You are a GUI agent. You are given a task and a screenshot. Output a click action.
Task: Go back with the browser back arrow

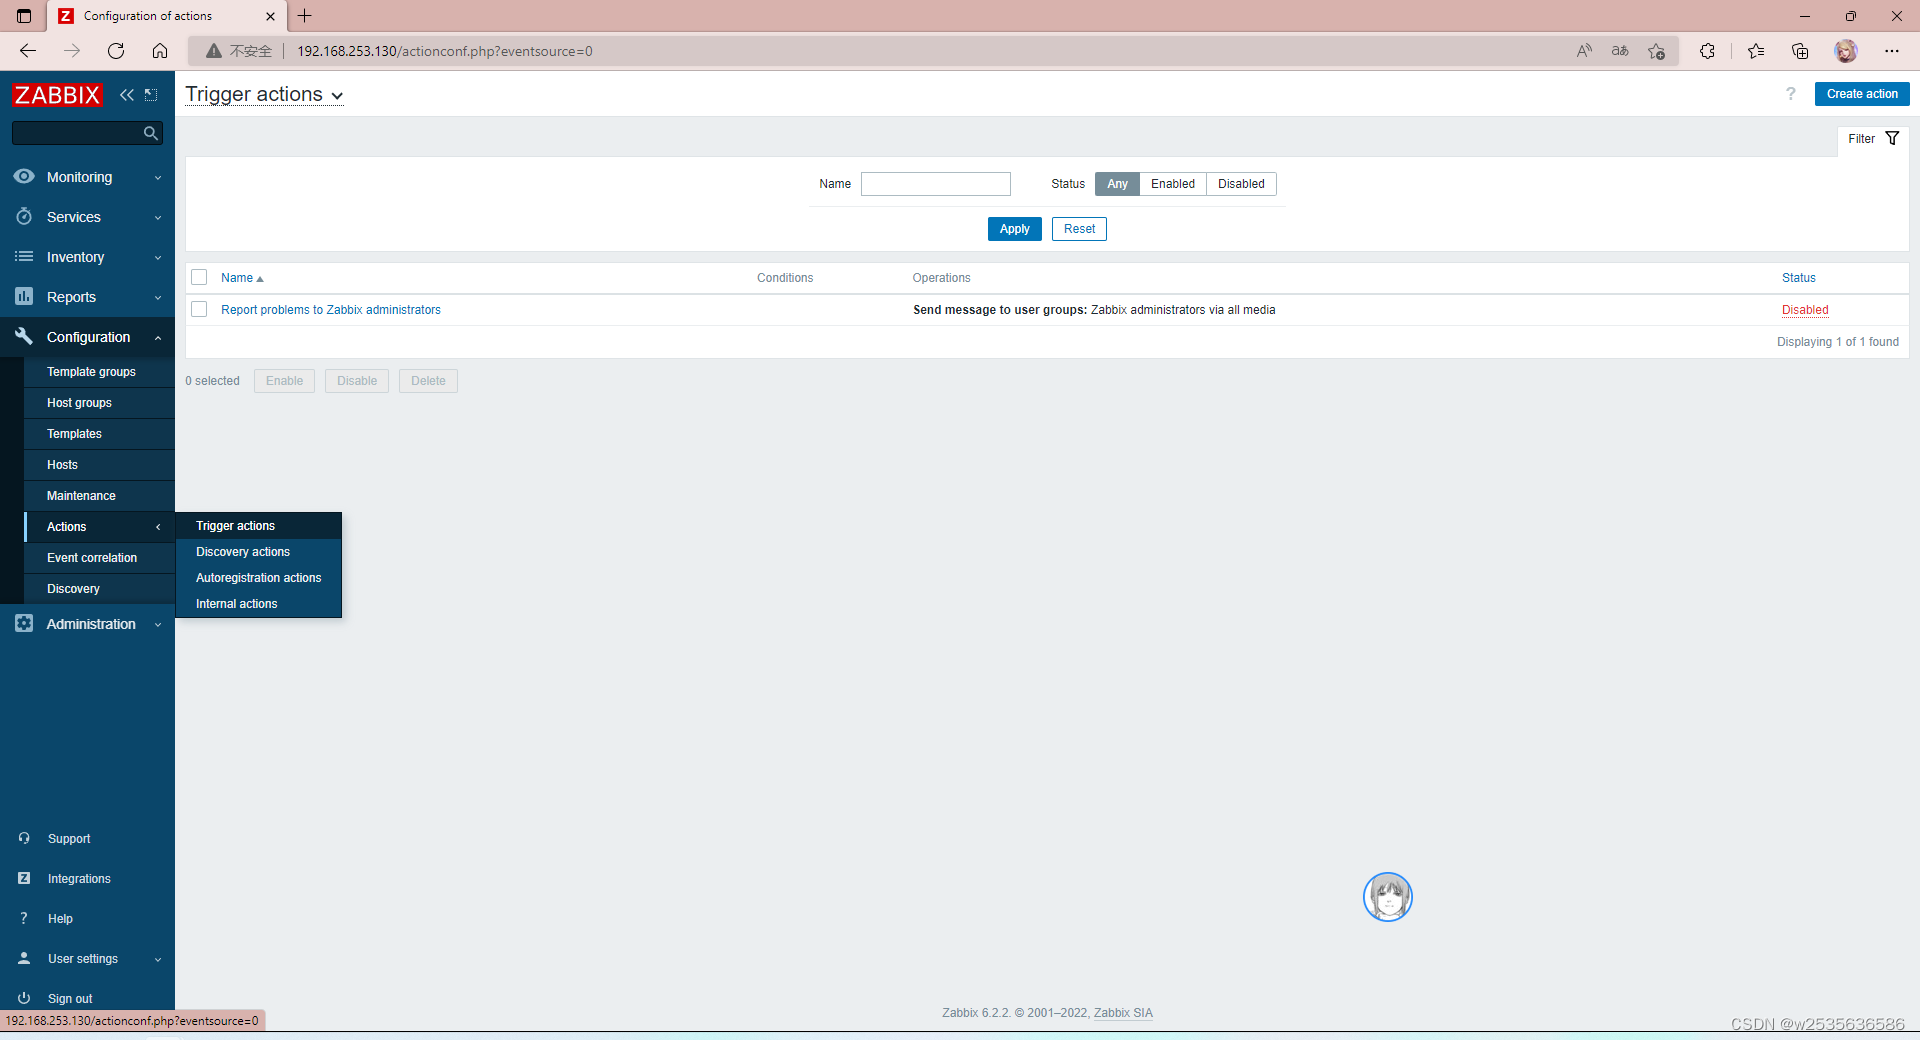click(28, 51)
